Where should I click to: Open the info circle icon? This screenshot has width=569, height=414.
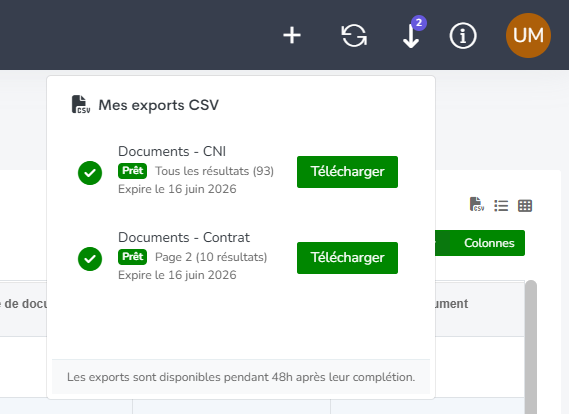463,36
